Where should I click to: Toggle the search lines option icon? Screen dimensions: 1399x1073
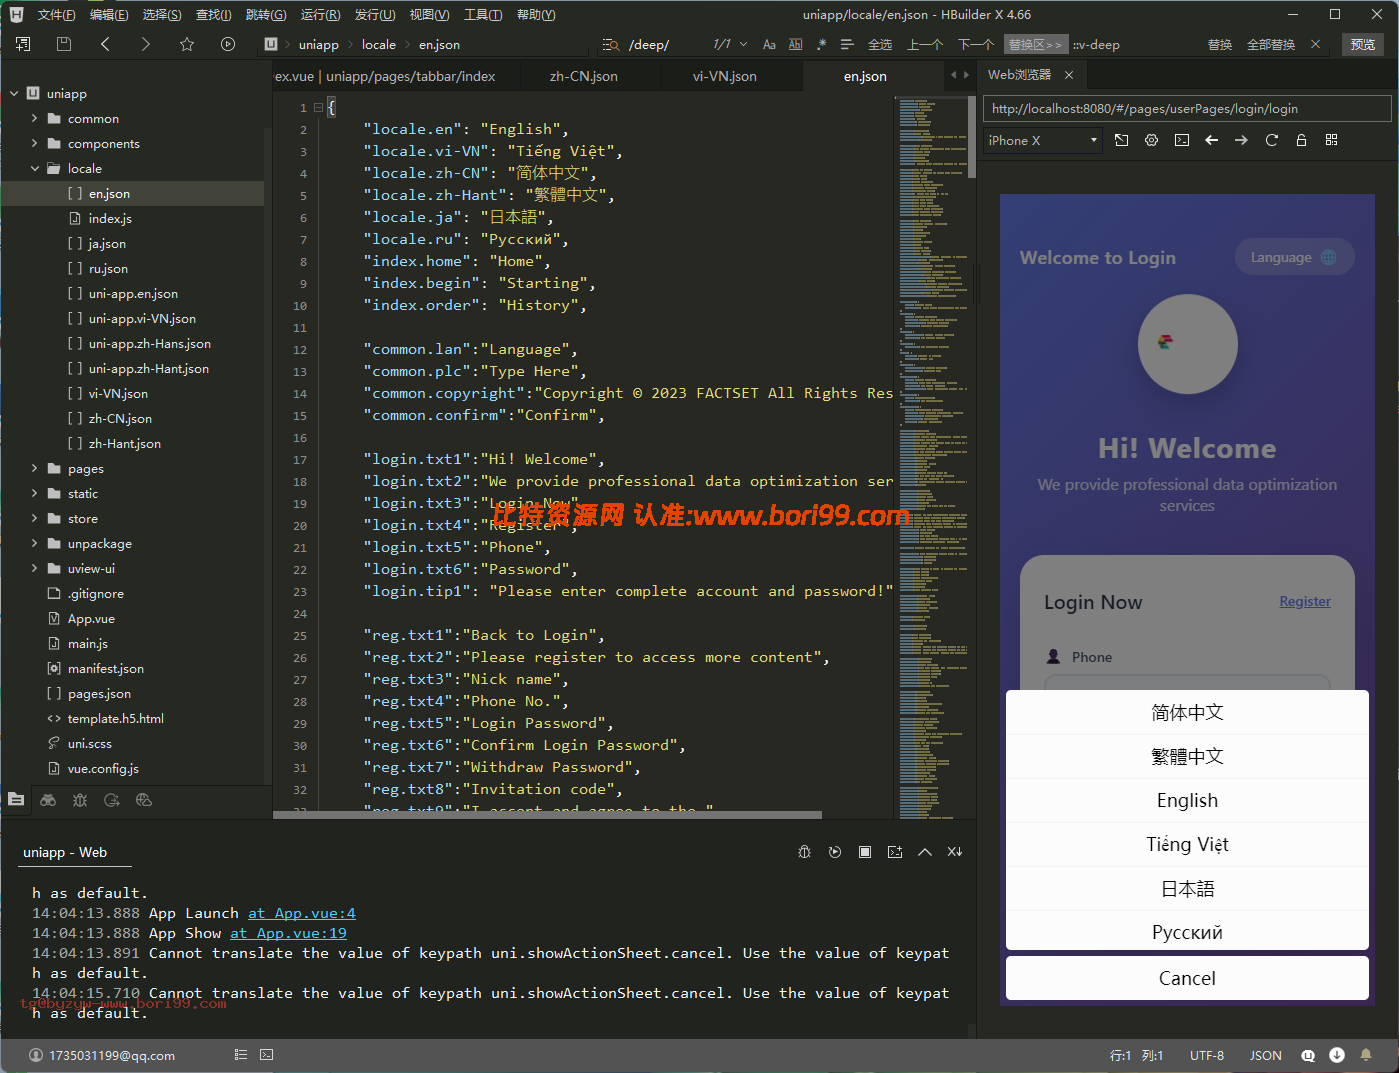tap(847, 45)
